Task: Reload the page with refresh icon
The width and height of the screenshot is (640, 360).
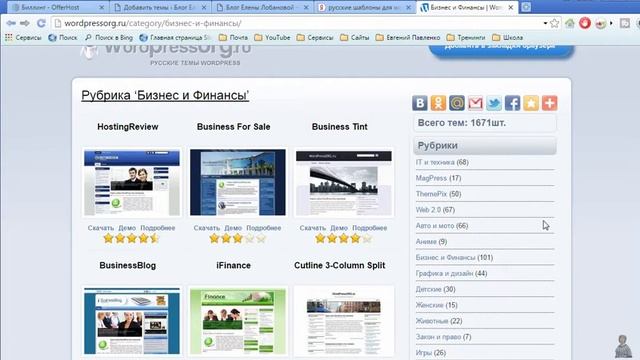Action: click(x=41, y=23)
